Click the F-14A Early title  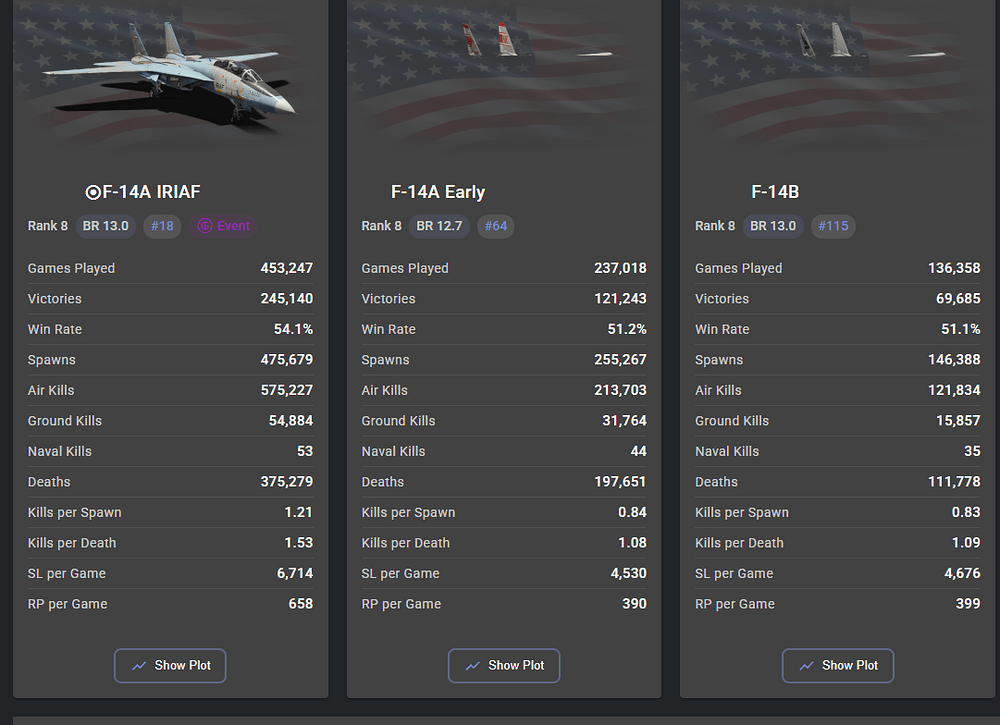pos(438,192)
